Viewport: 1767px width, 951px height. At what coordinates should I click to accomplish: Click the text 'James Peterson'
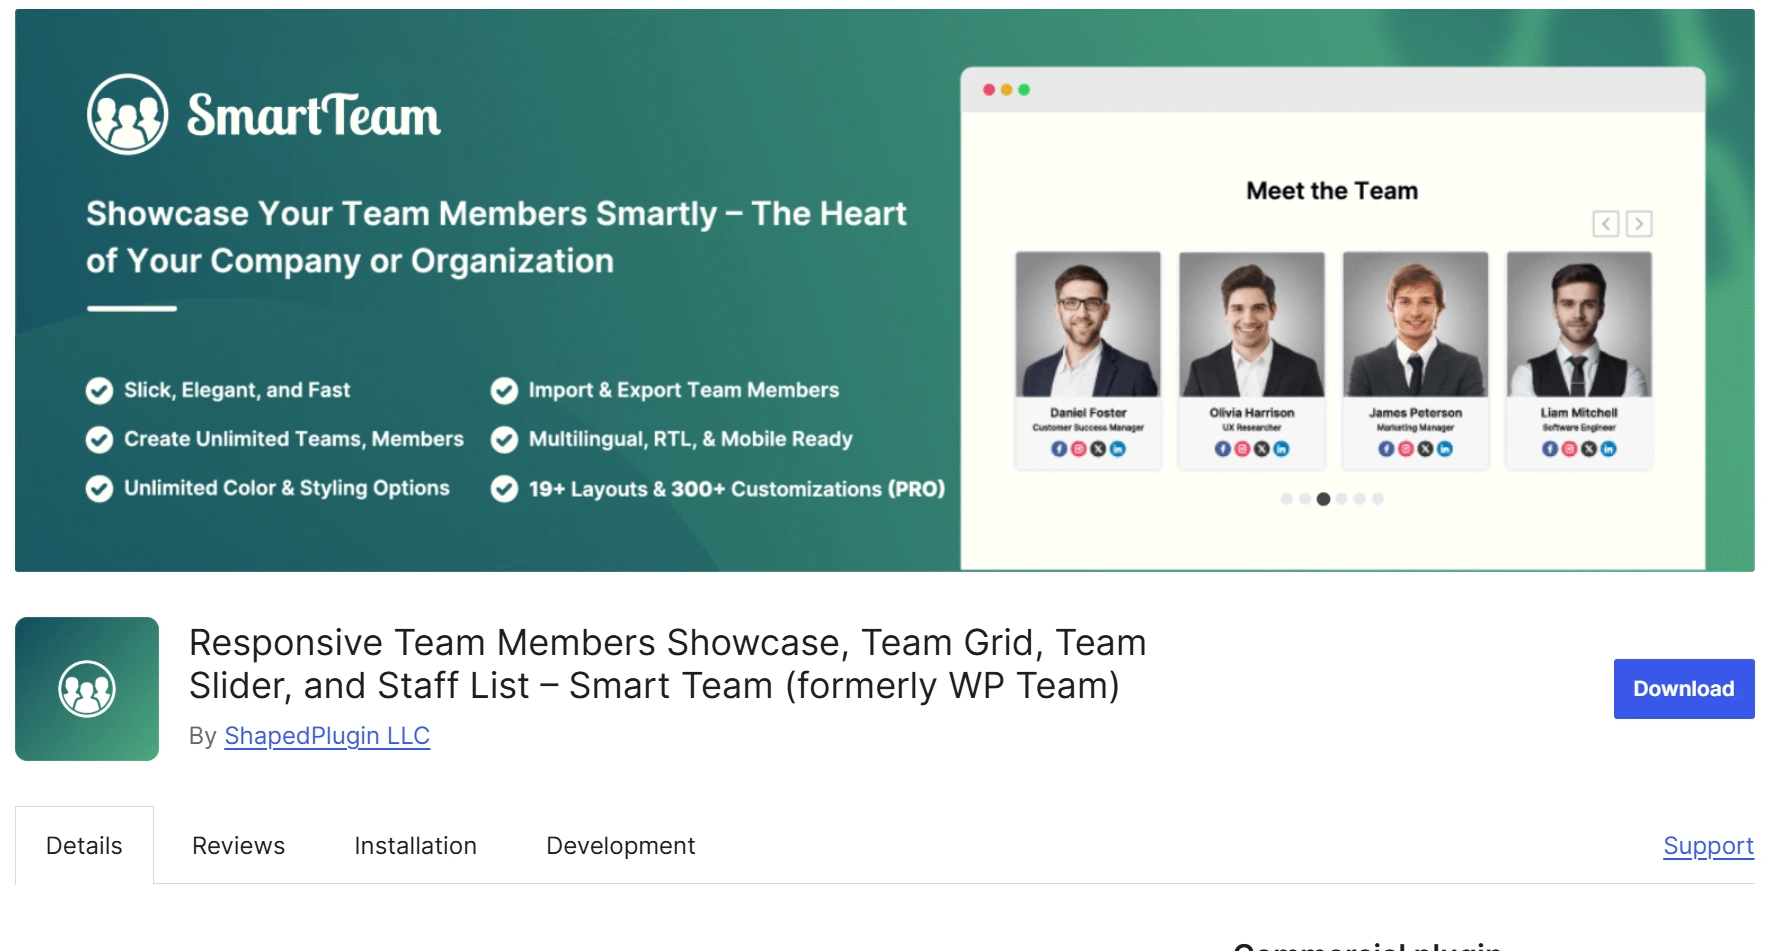coord(1415,412)
